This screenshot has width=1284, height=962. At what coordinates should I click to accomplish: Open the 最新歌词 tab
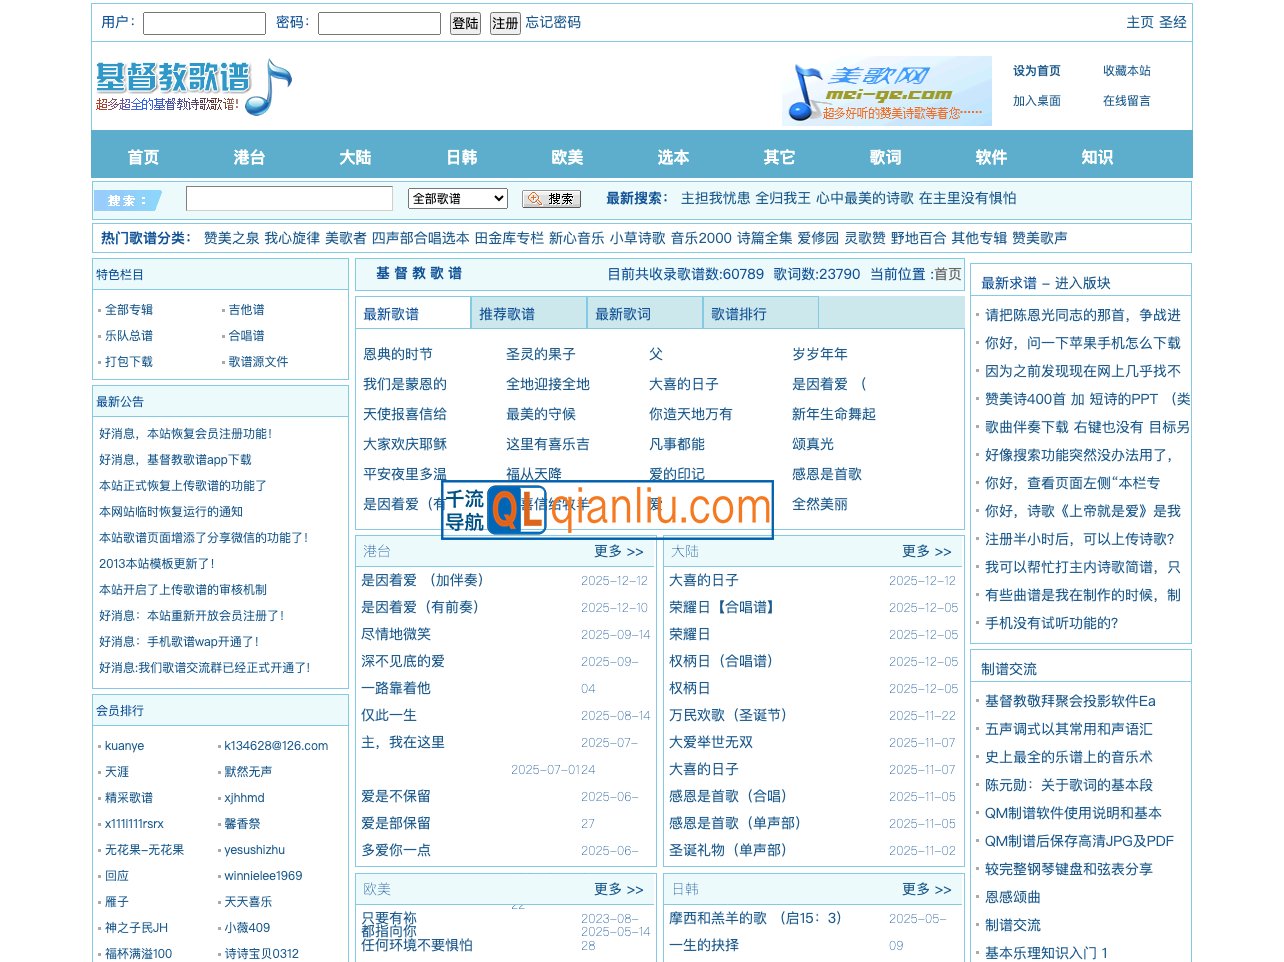point(623,314)
